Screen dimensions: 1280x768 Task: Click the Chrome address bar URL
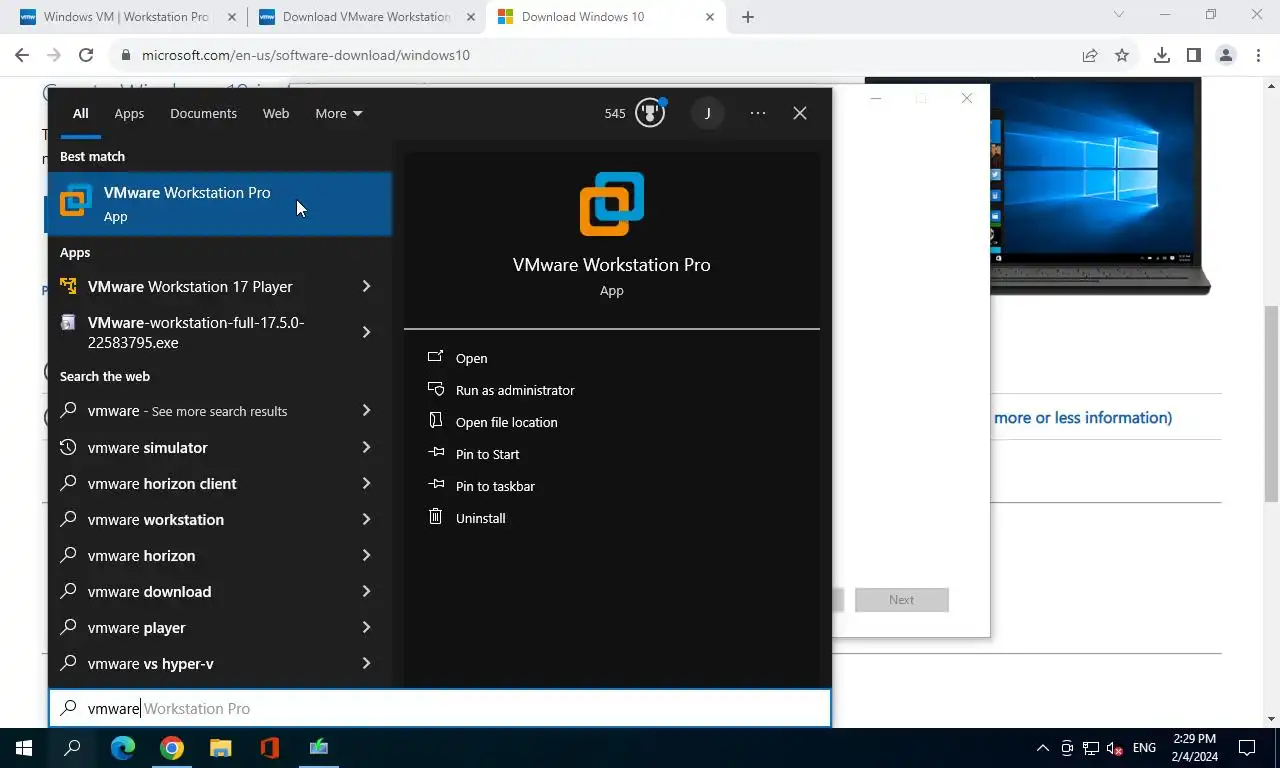[306, 55]
